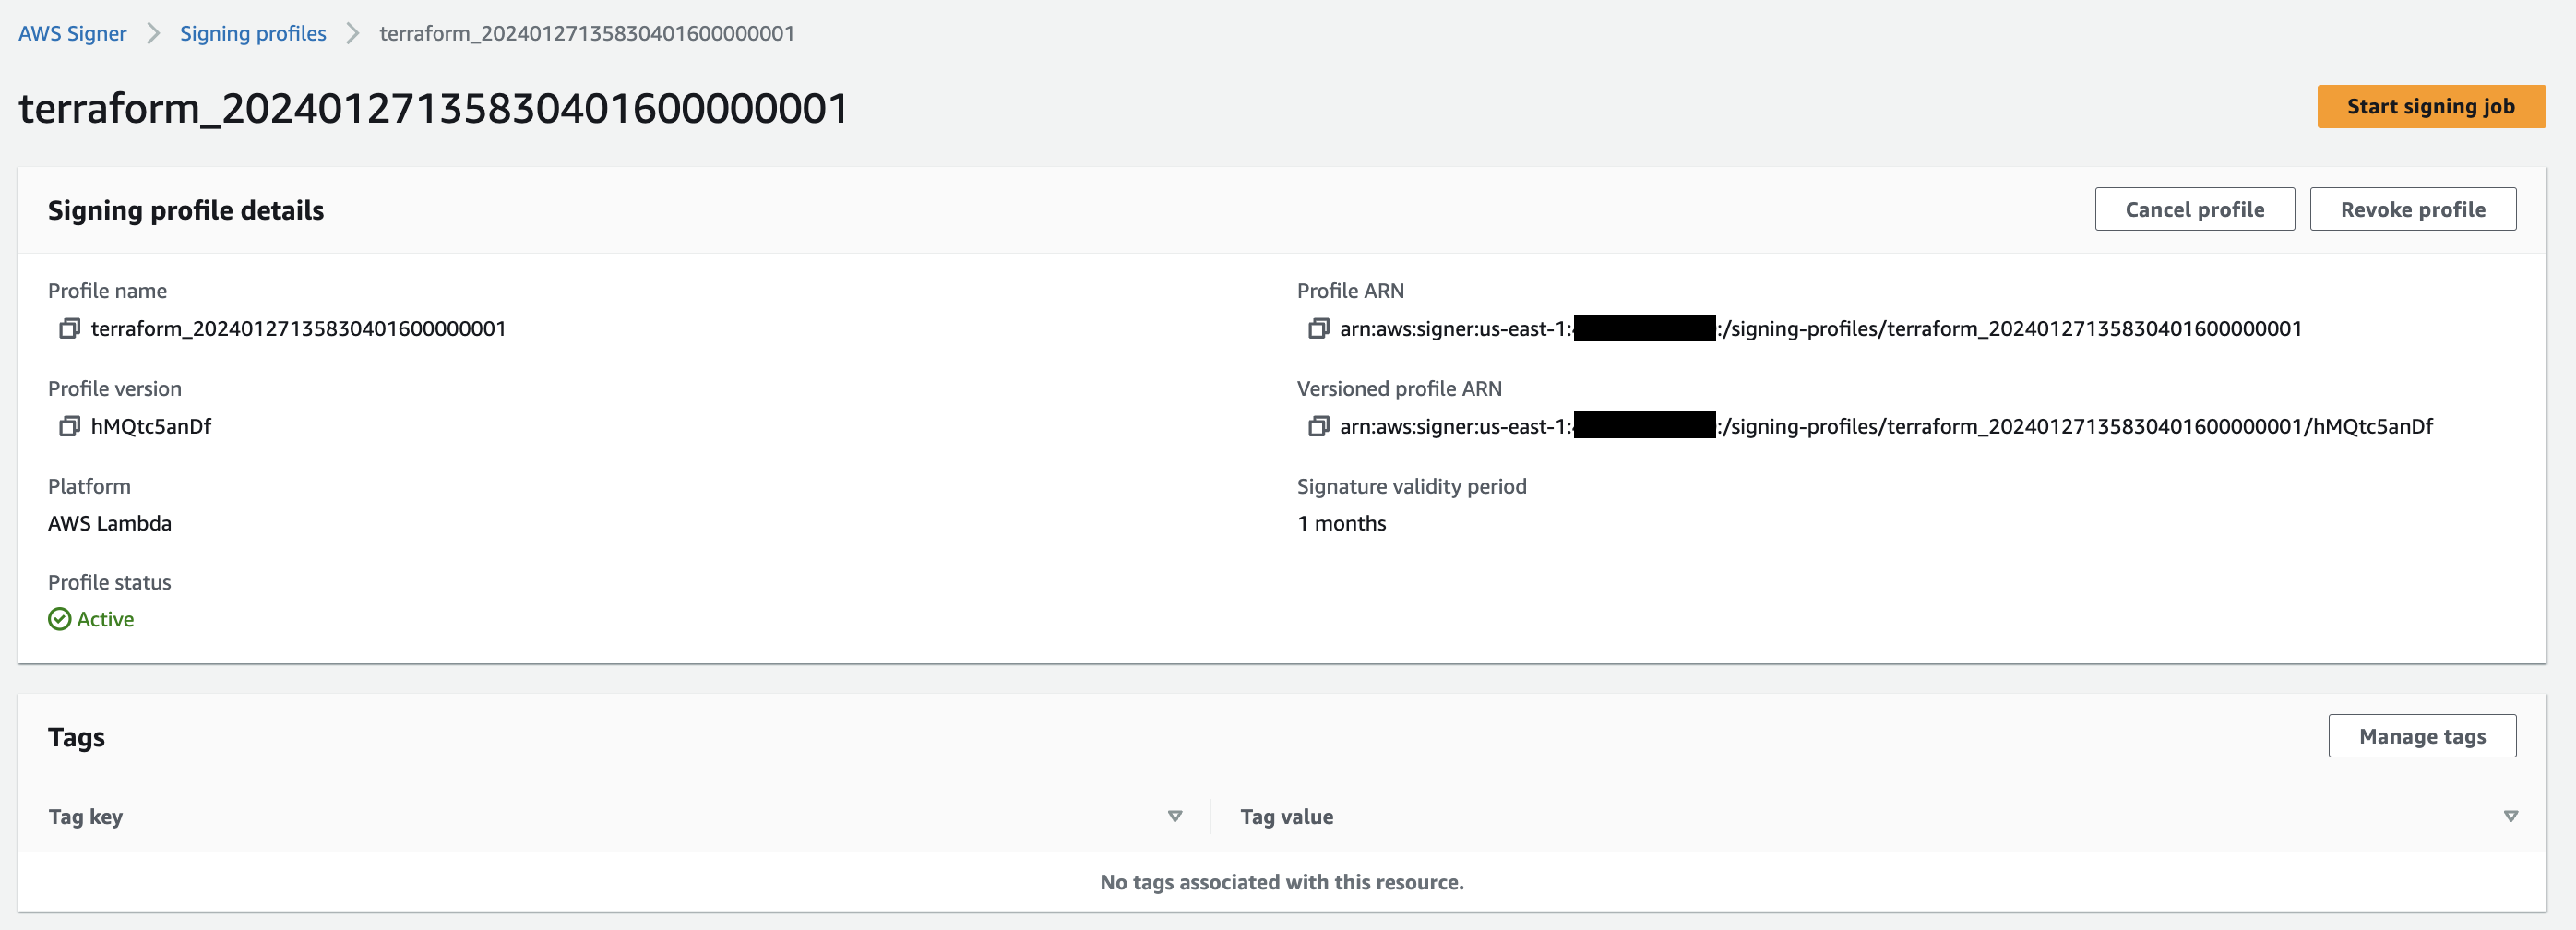The image size is (2576, 930).
Task: Go to AWS Signer breadcrumb link
Action: (72, 34)
